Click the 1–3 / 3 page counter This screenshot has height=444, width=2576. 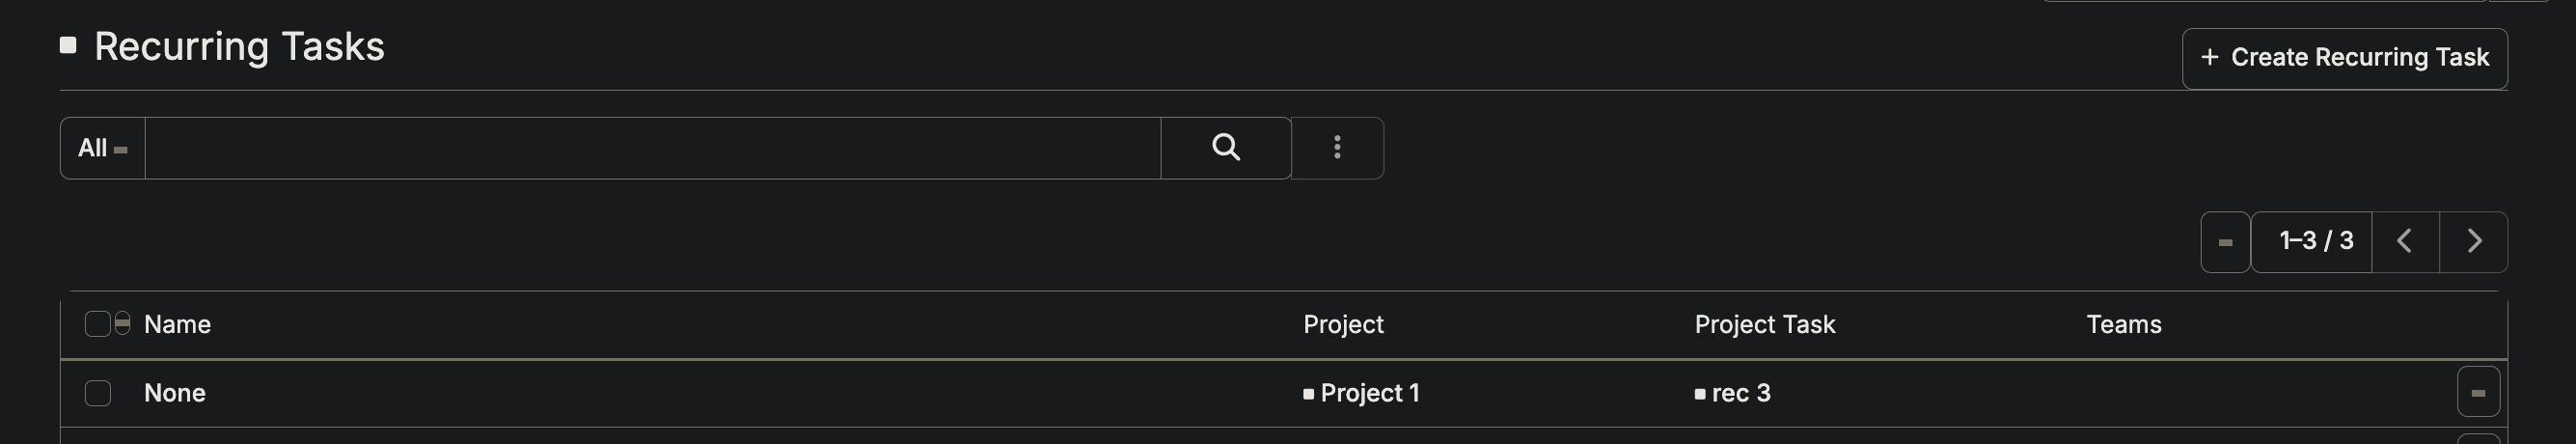tap(2315, 242)
